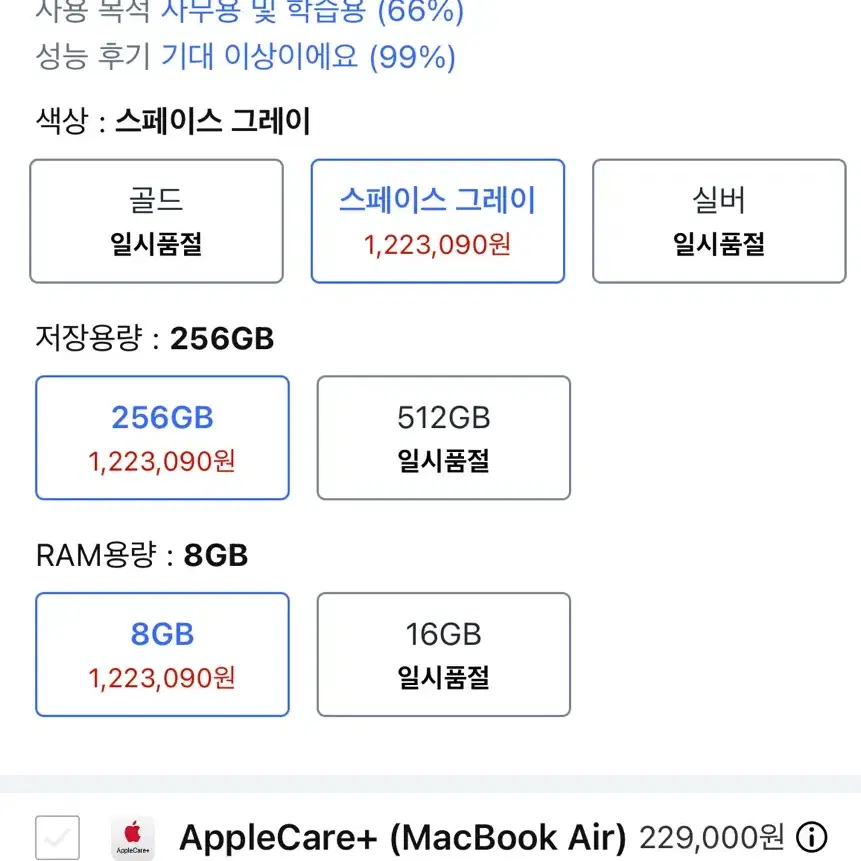861x861 pixels.
Task: Tap the 일시품절 label under 16GB
Action: (x=444, y=677)
